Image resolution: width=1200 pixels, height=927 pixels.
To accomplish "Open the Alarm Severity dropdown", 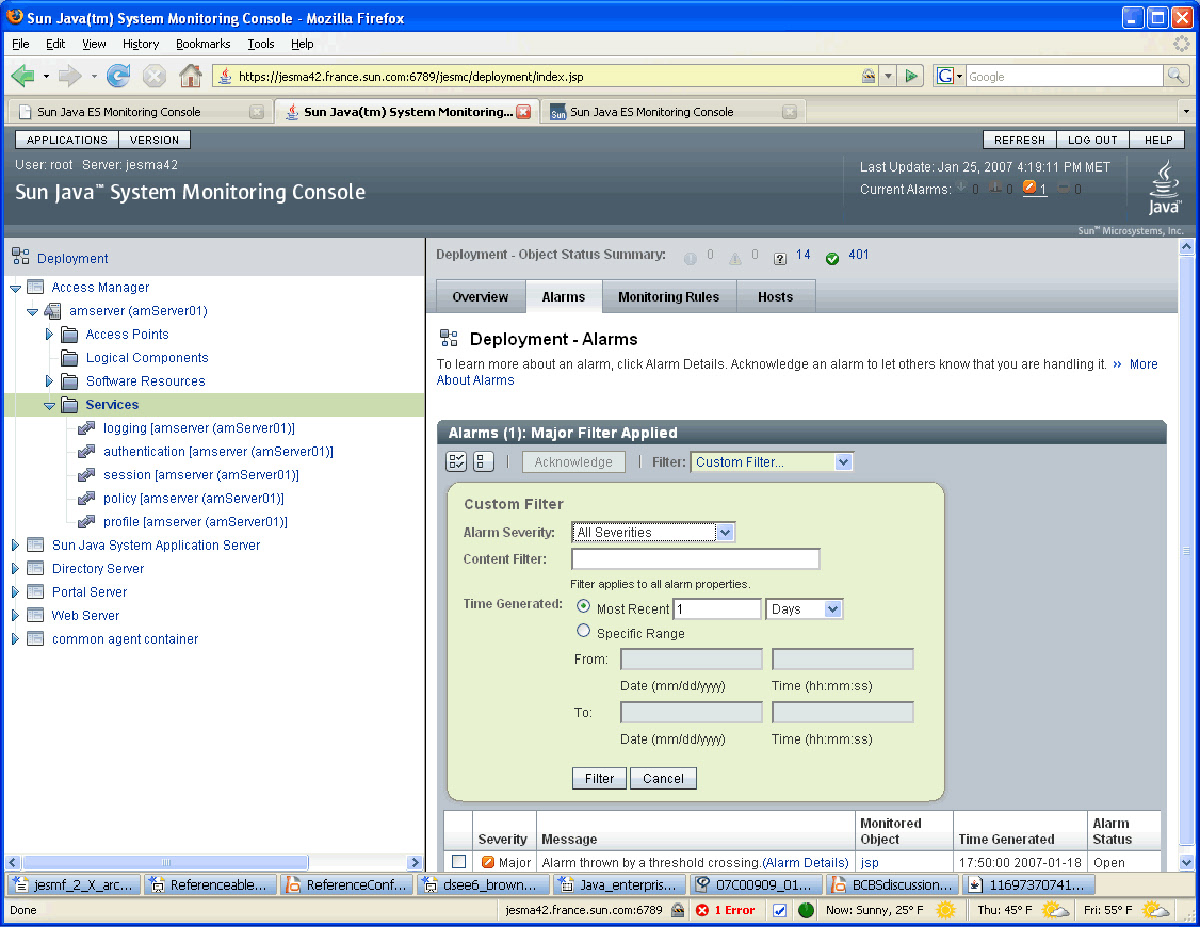I will [x=653, y=532].
